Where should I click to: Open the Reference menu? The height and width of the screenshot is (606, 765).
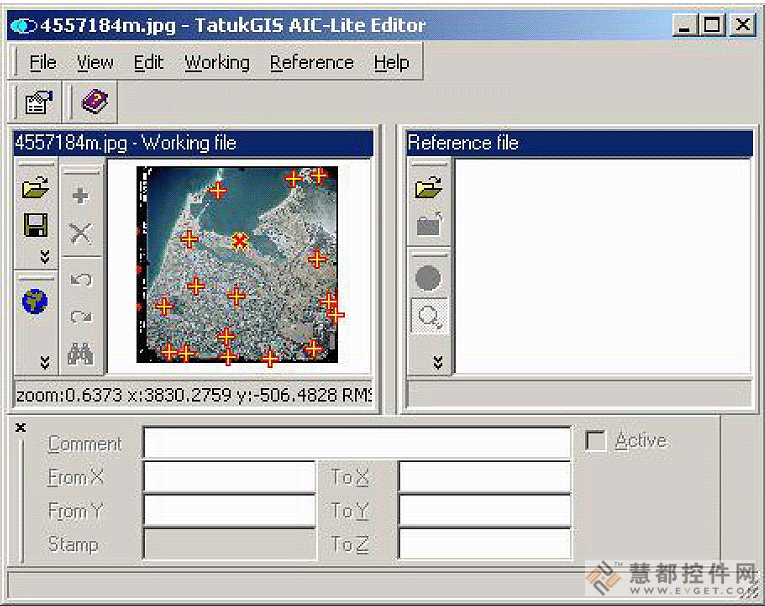[x=312, y=62]
